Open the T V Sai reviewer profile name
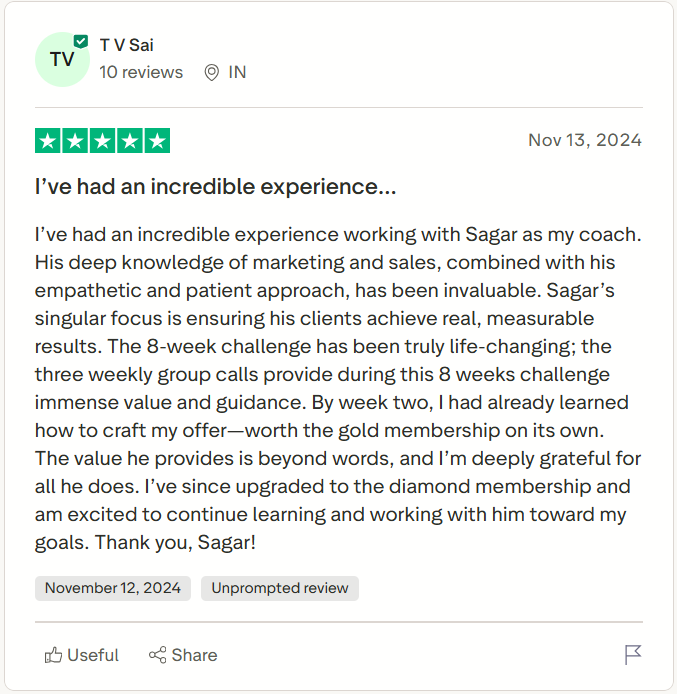This screenshot has height=694, width=677. [x=127, y=45]
